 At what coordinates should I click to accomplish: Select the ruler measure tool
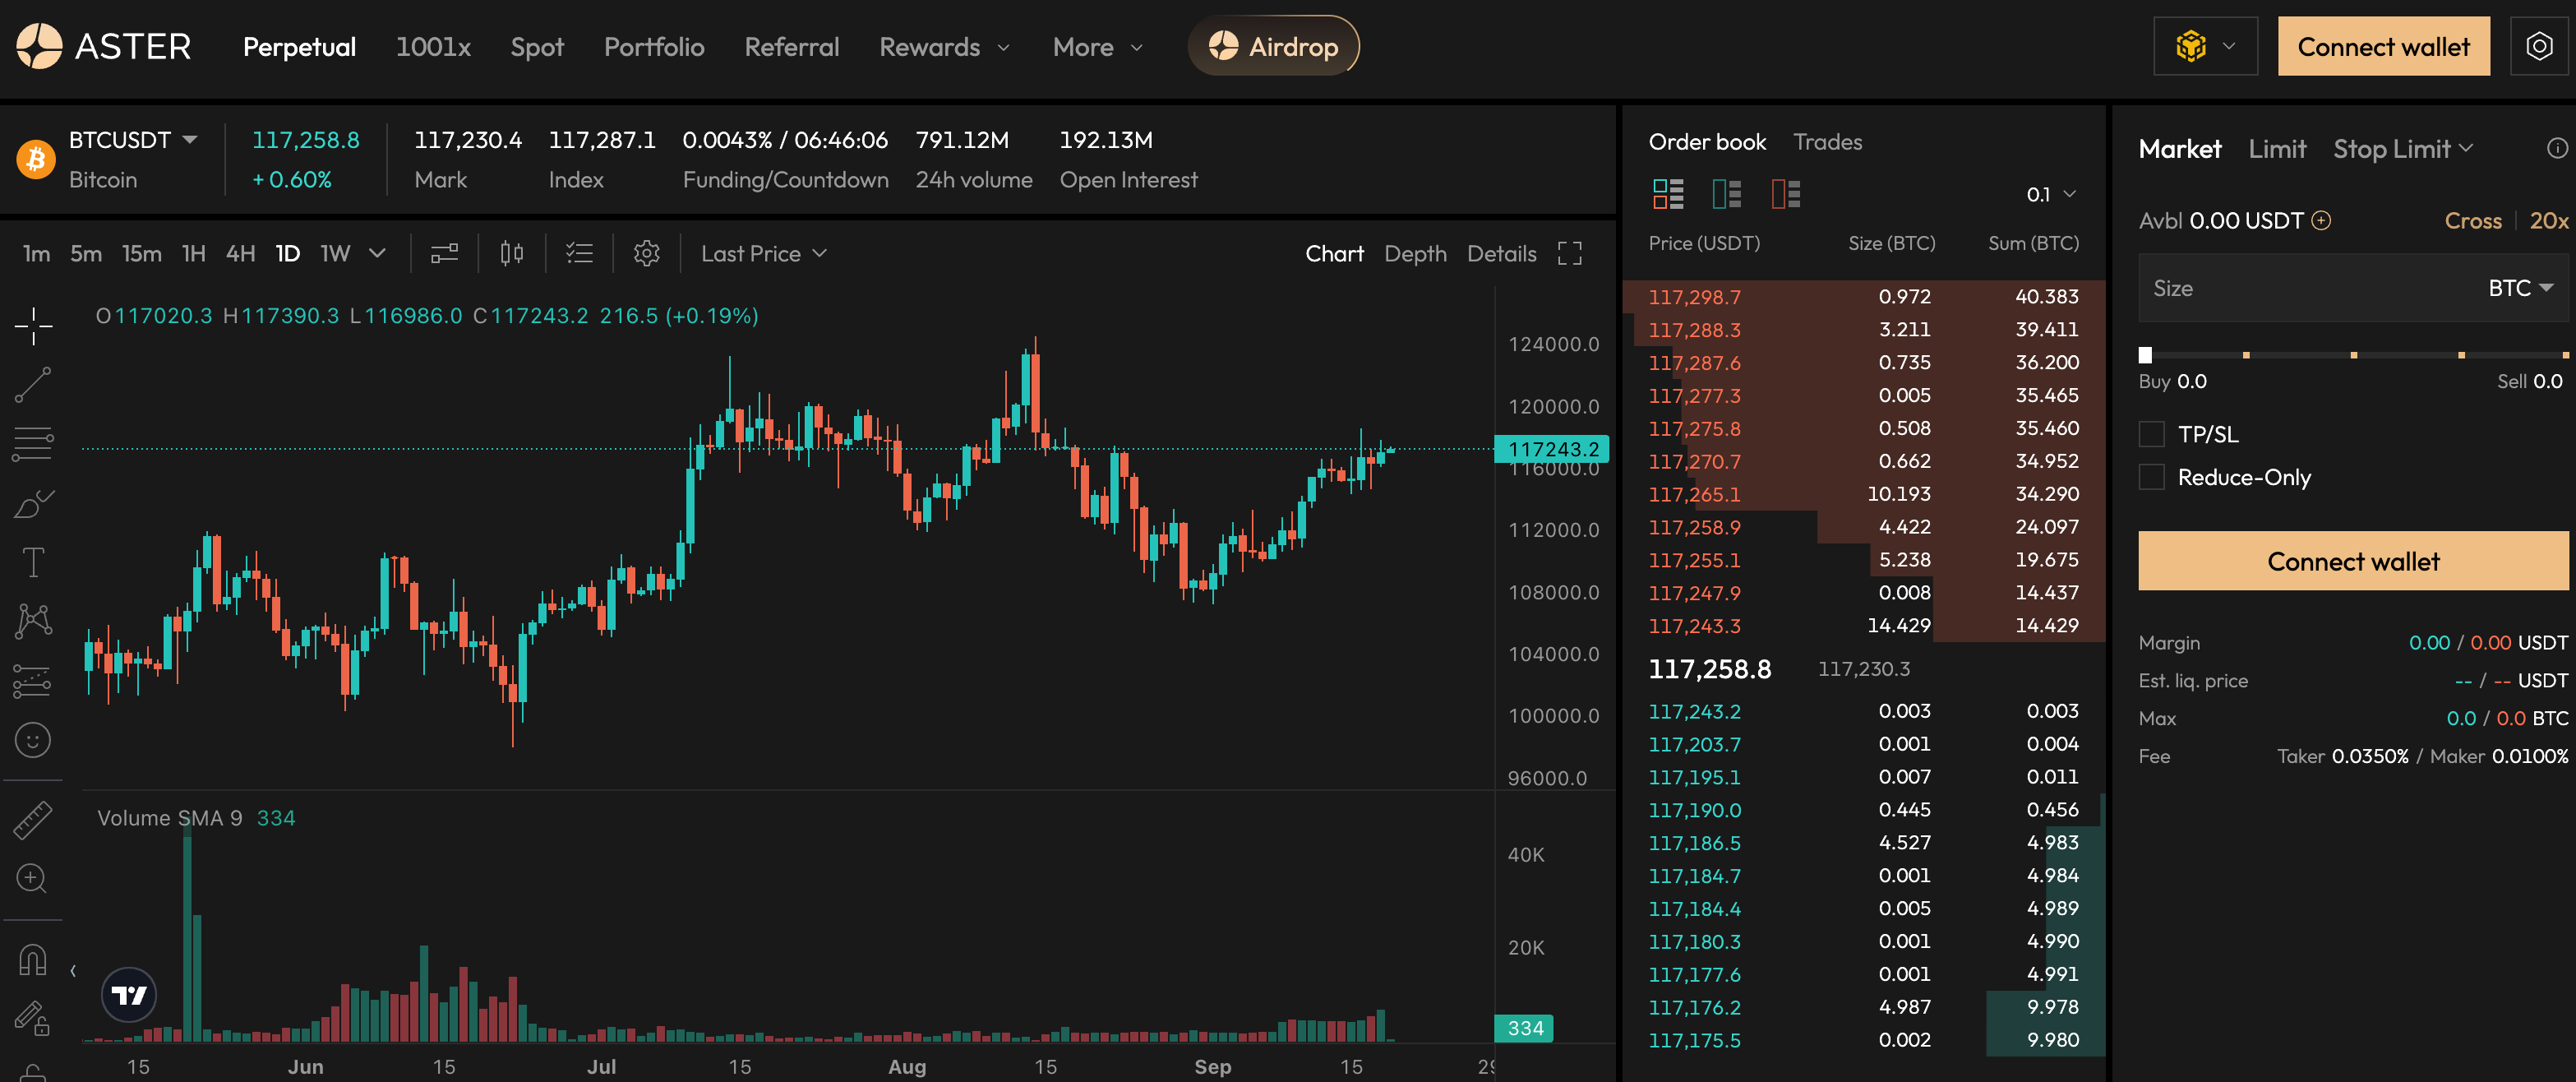click(33, 820)
